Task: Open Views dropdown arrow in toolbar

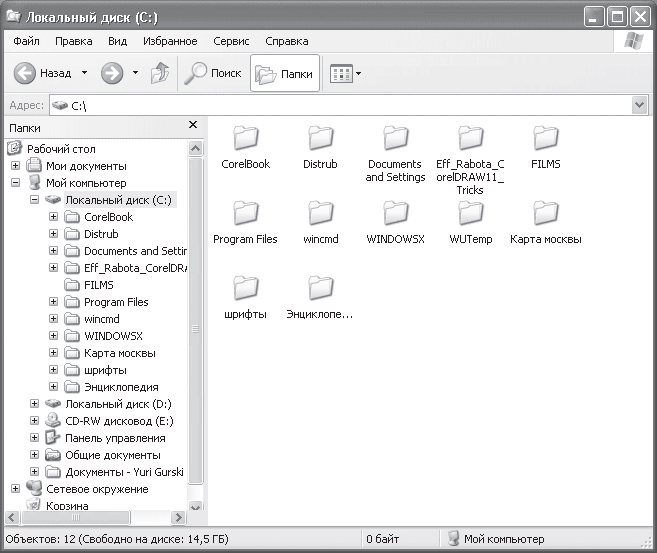Action: pos(358,74)
